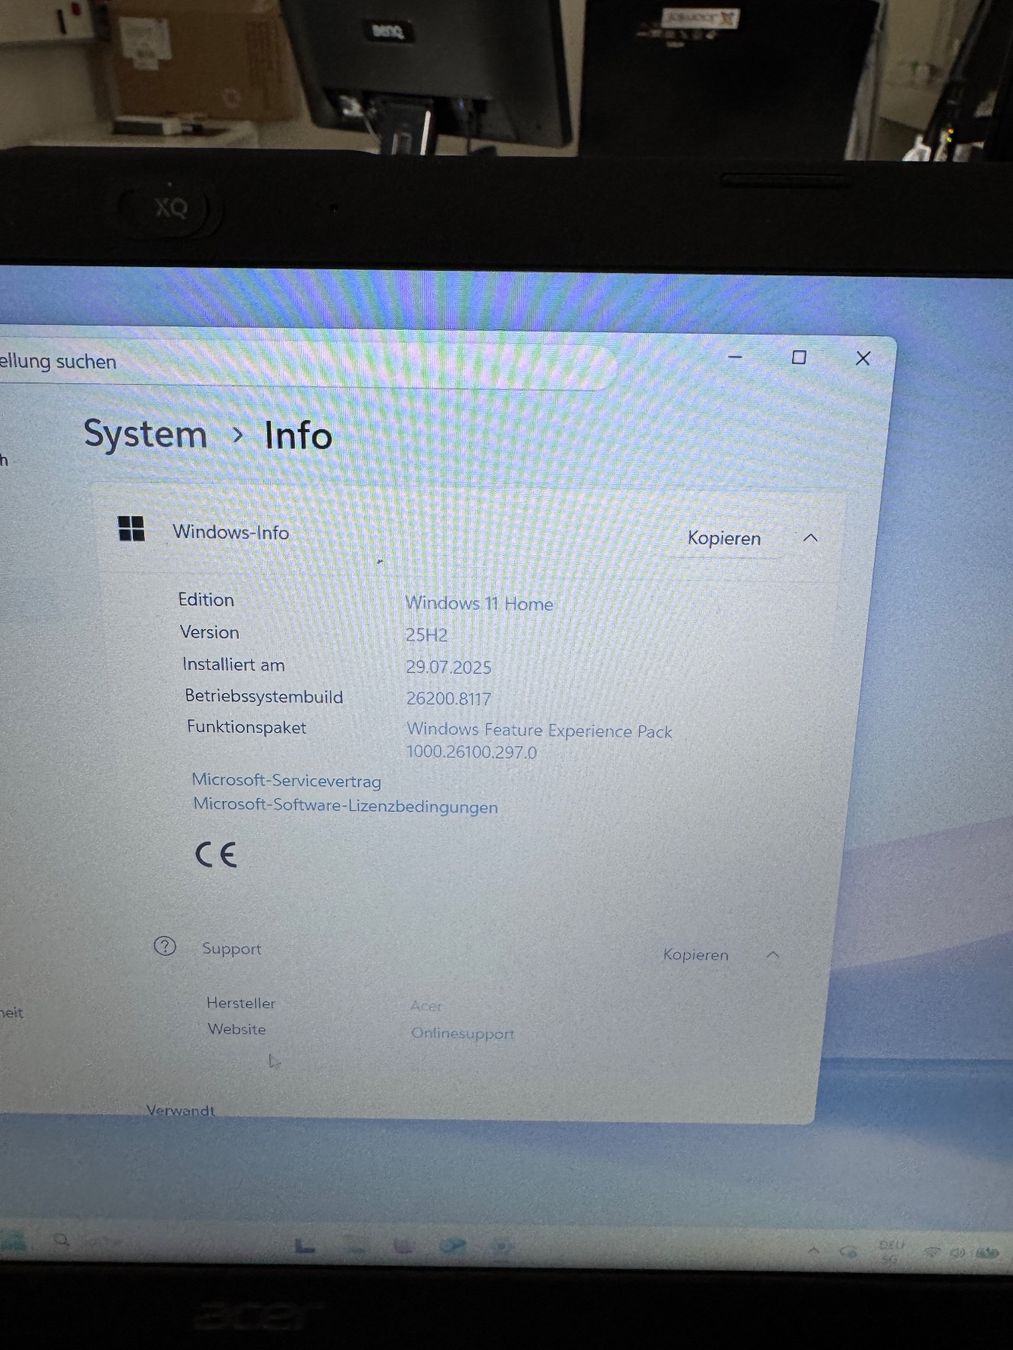
Task: Click the System breadcrumb
Action: pos(145,434)
